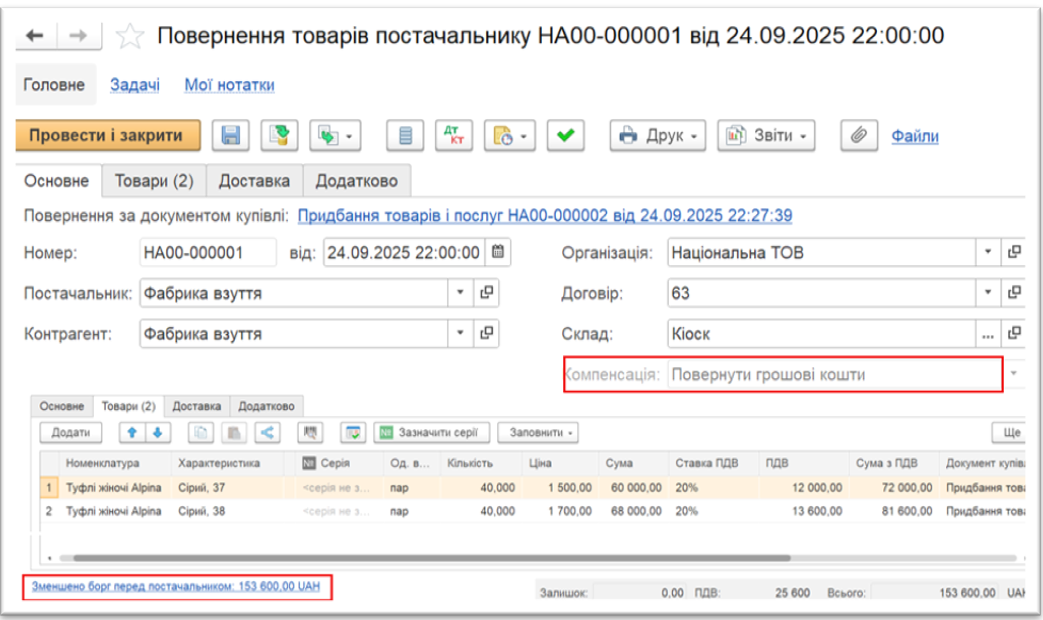Click the save document floppy disk icon

231,136
